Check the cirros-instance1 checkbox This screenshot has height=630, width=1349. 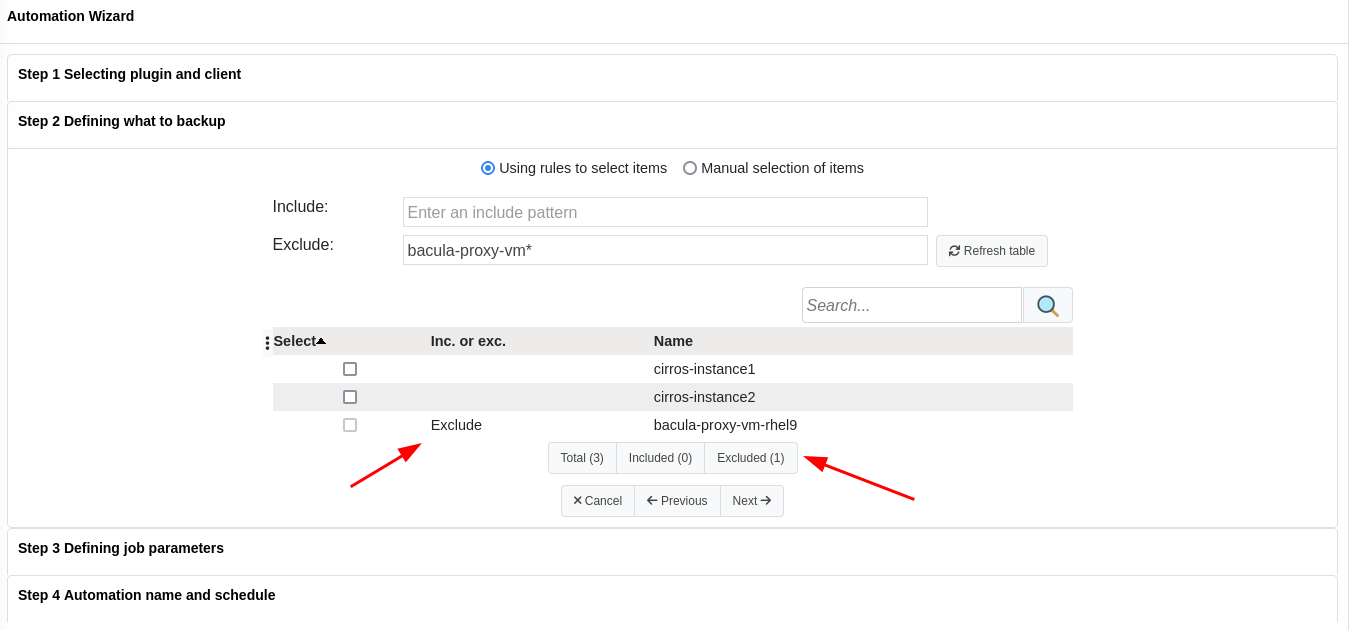coord(350,369)
